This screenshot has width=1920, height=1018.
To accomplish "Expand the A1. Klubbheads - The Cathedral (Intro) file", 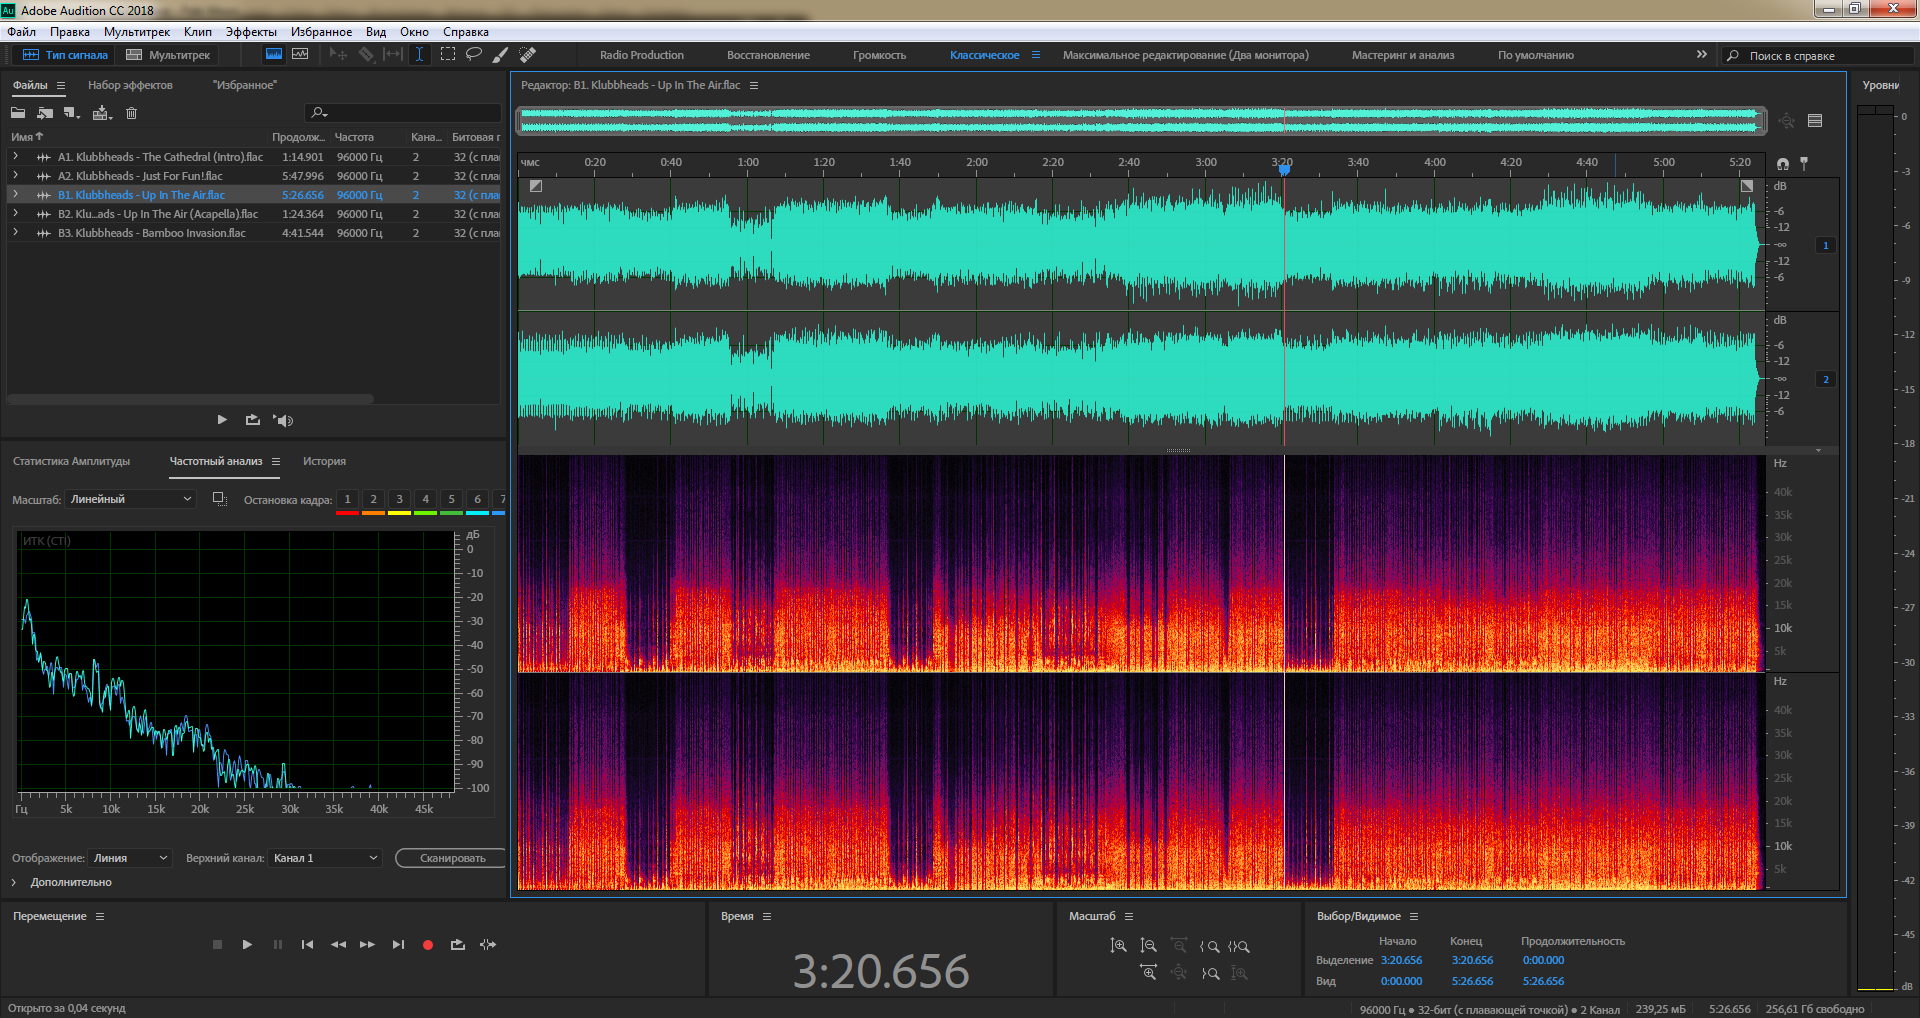I will (x=15, y=157).
